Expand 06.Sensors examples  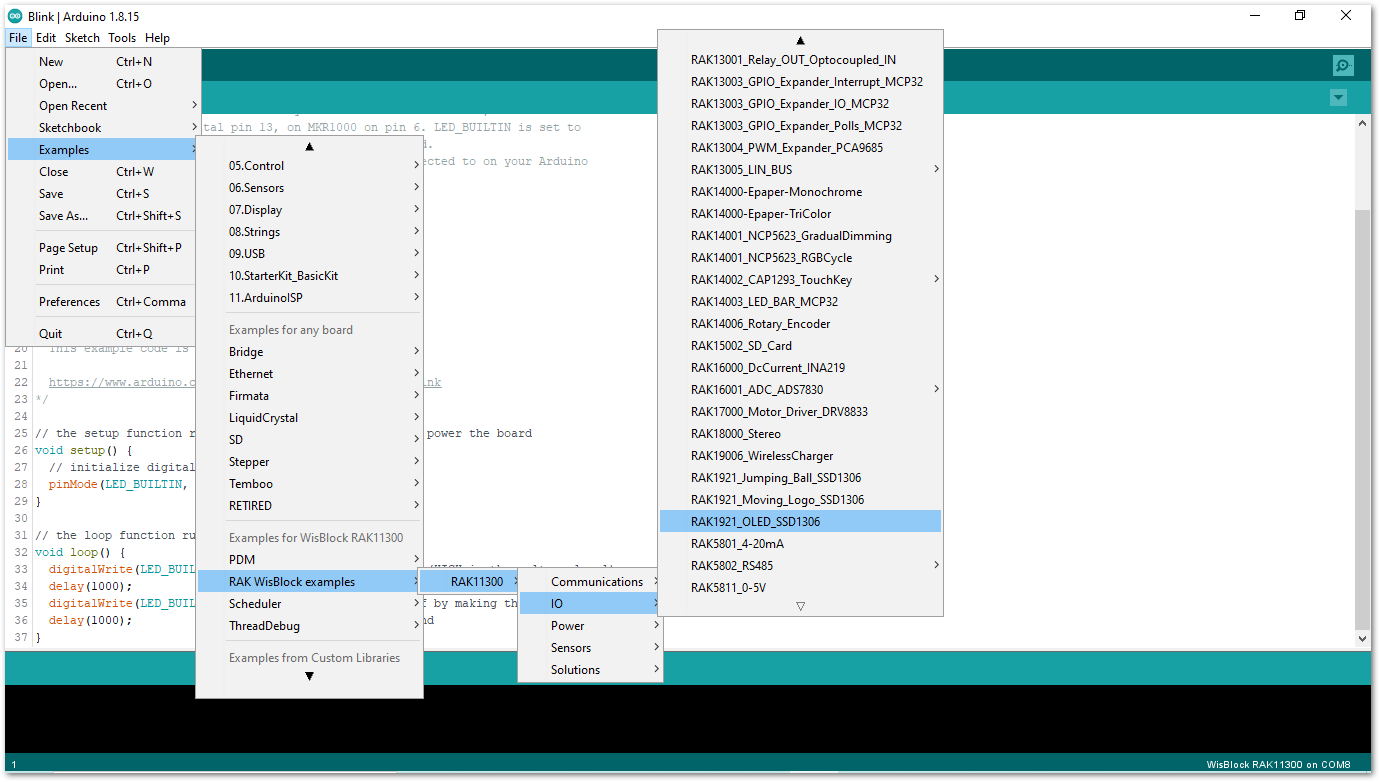[x=310, y=188]
